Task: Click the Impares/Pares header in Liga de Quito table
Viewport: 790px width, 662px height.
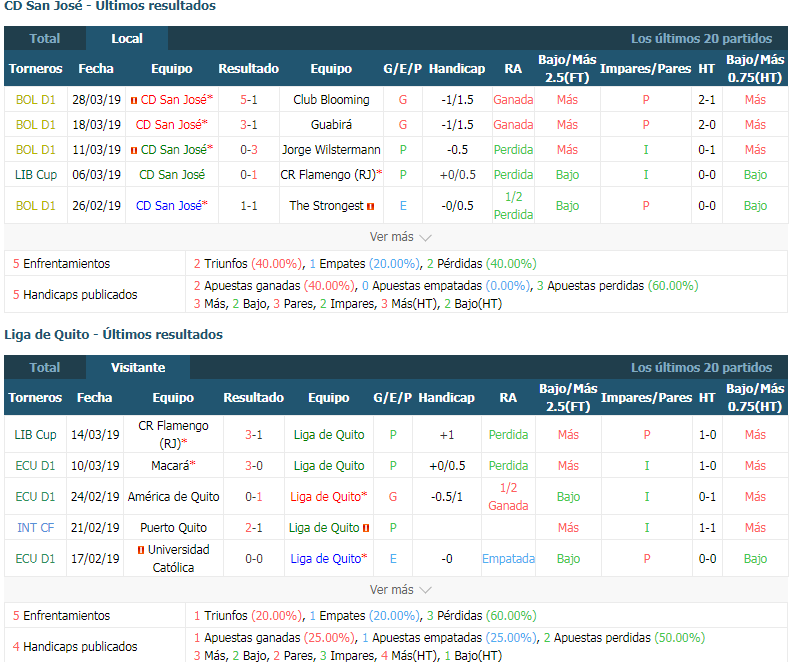Action: pyautogui.click(x=646, y=398)
